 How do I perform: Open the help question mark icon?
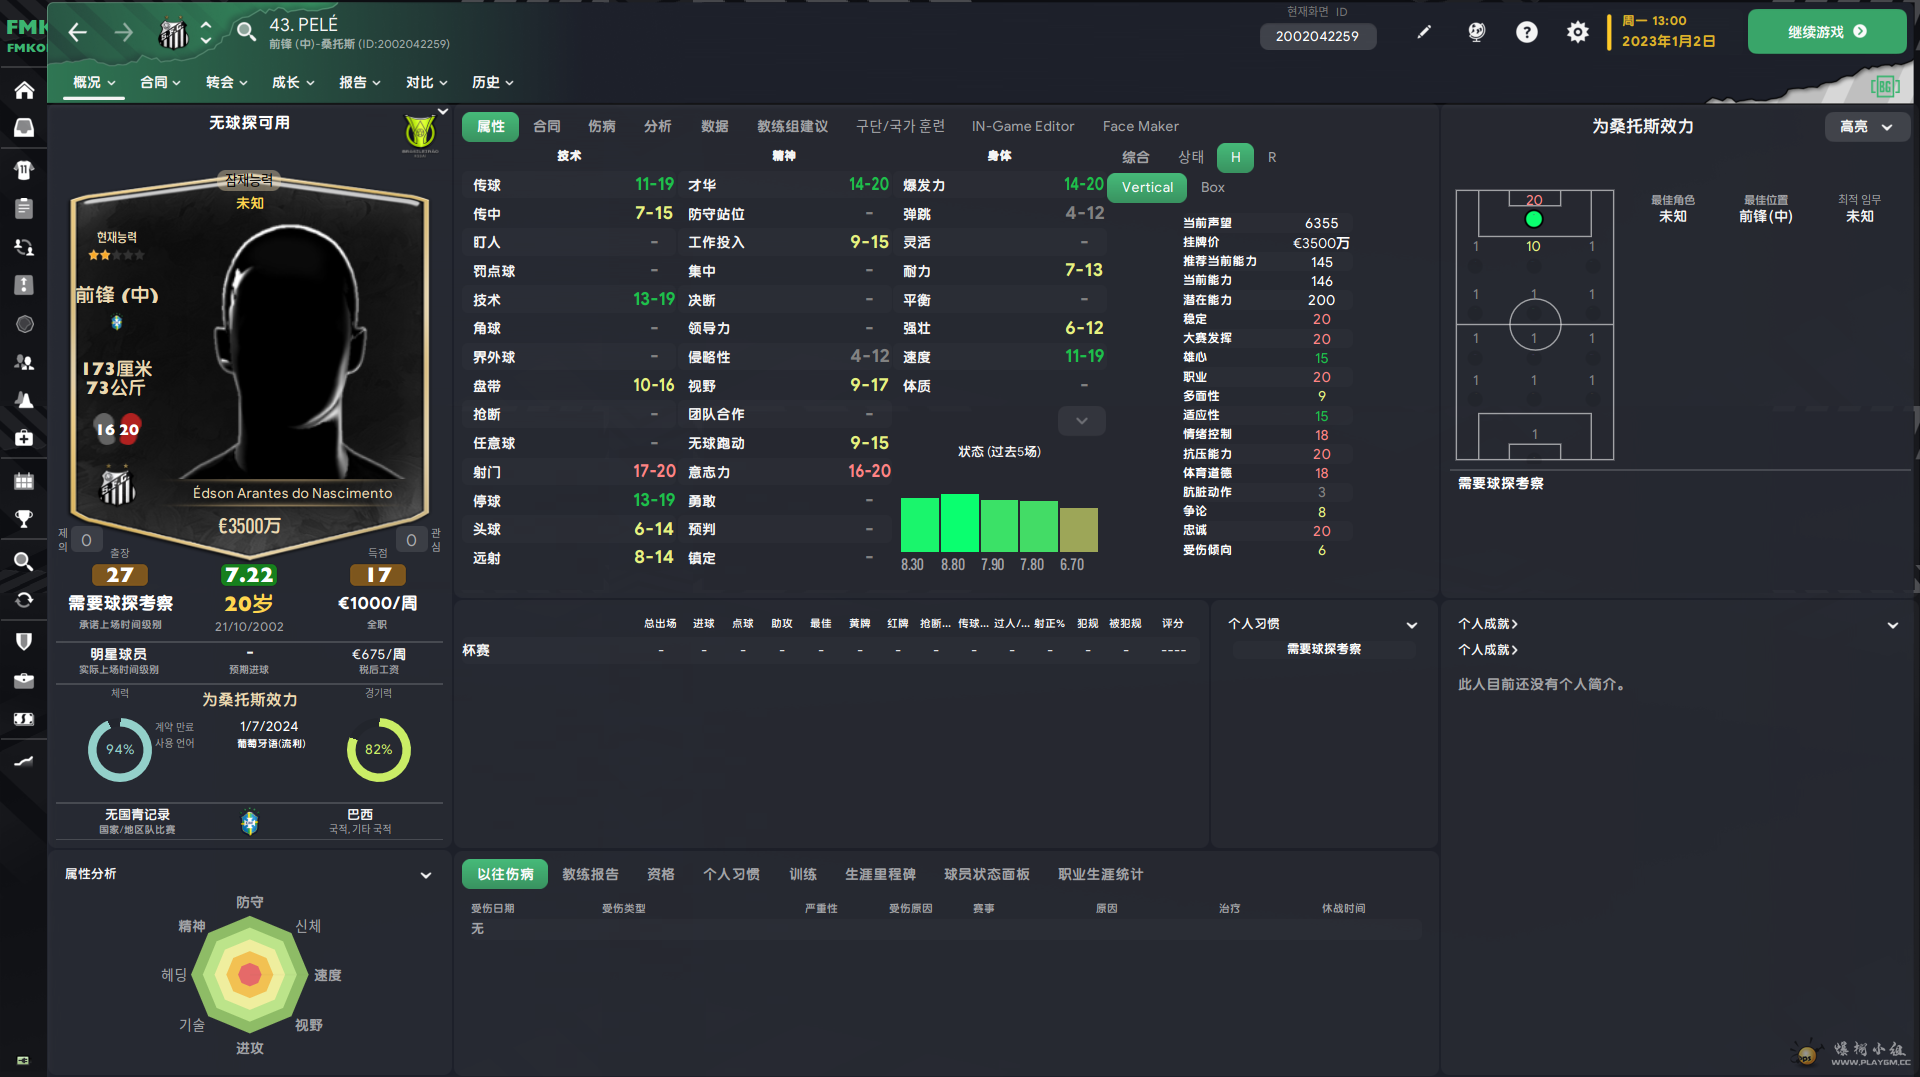click(1526, 32)
